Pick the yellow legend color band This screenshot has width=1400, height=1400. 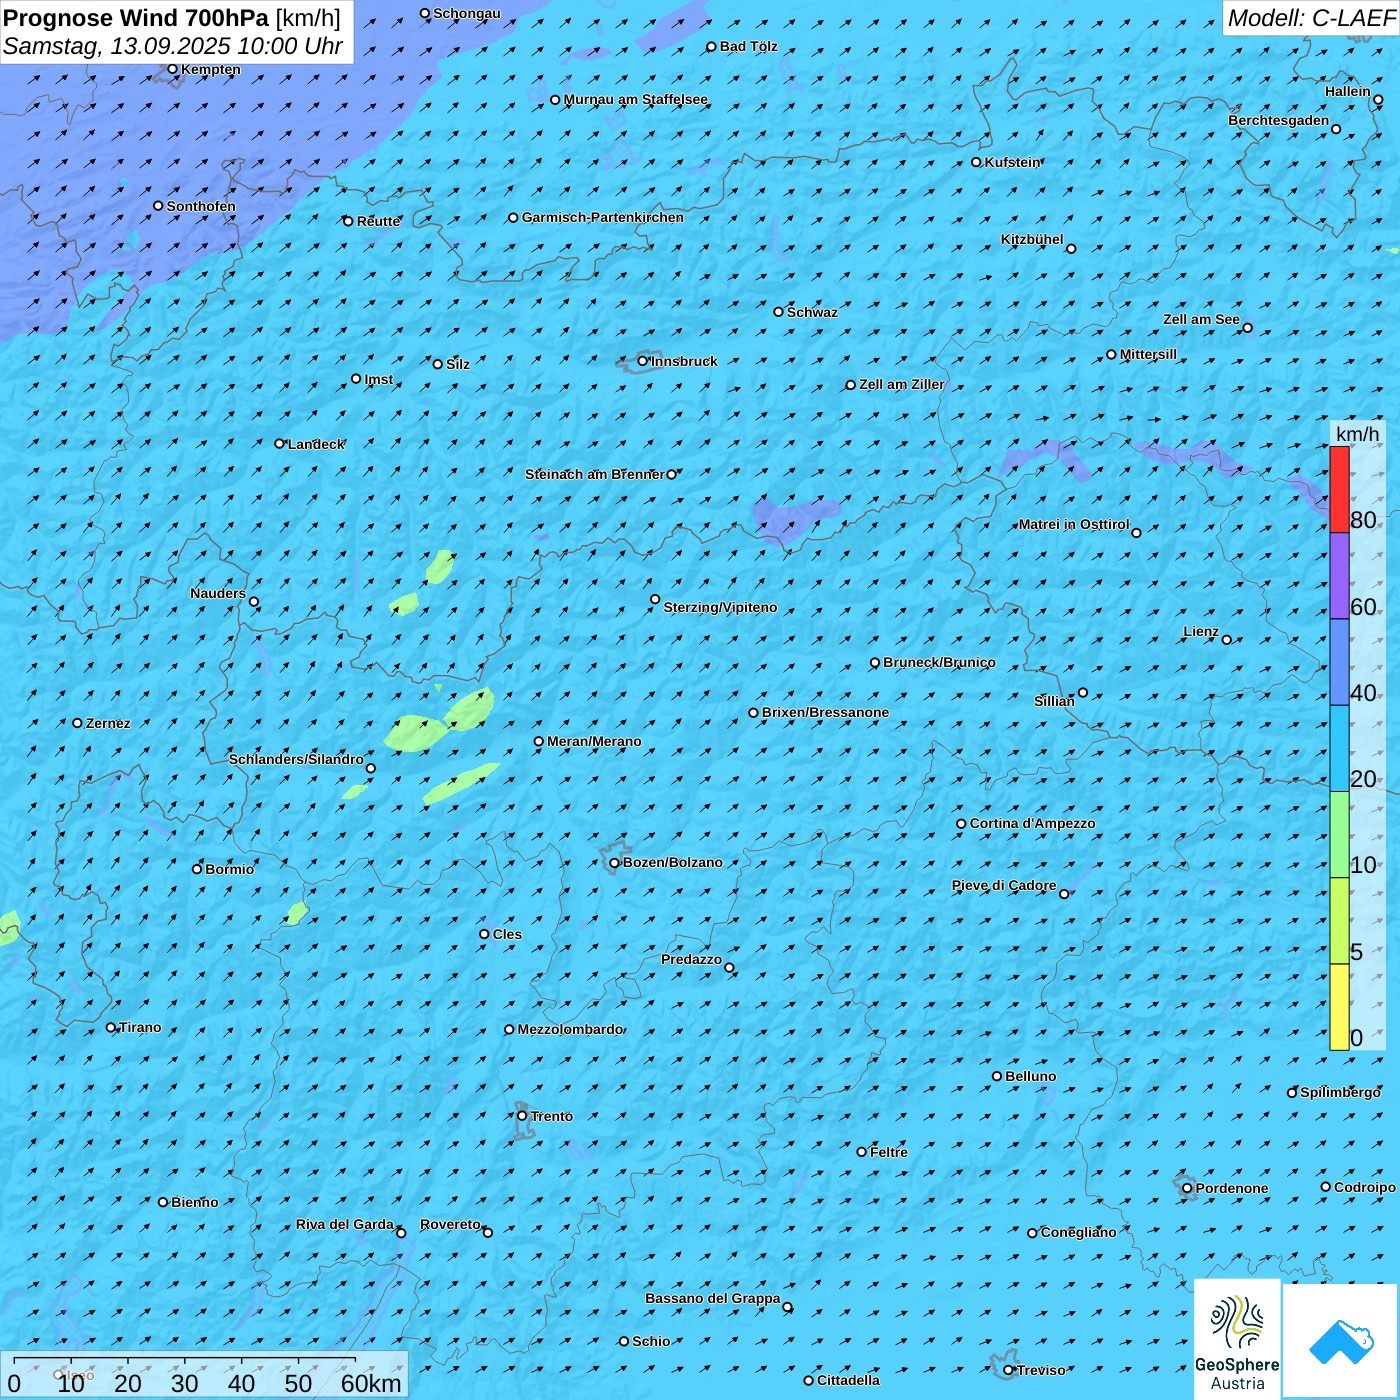pos(1339,1007)
